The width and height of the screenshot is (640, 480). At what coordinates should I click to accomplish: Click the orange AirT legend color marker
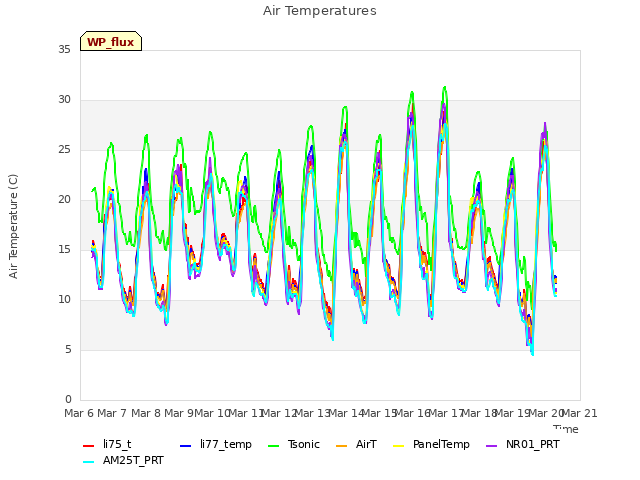pyautogui.click(x=342, y=445)
